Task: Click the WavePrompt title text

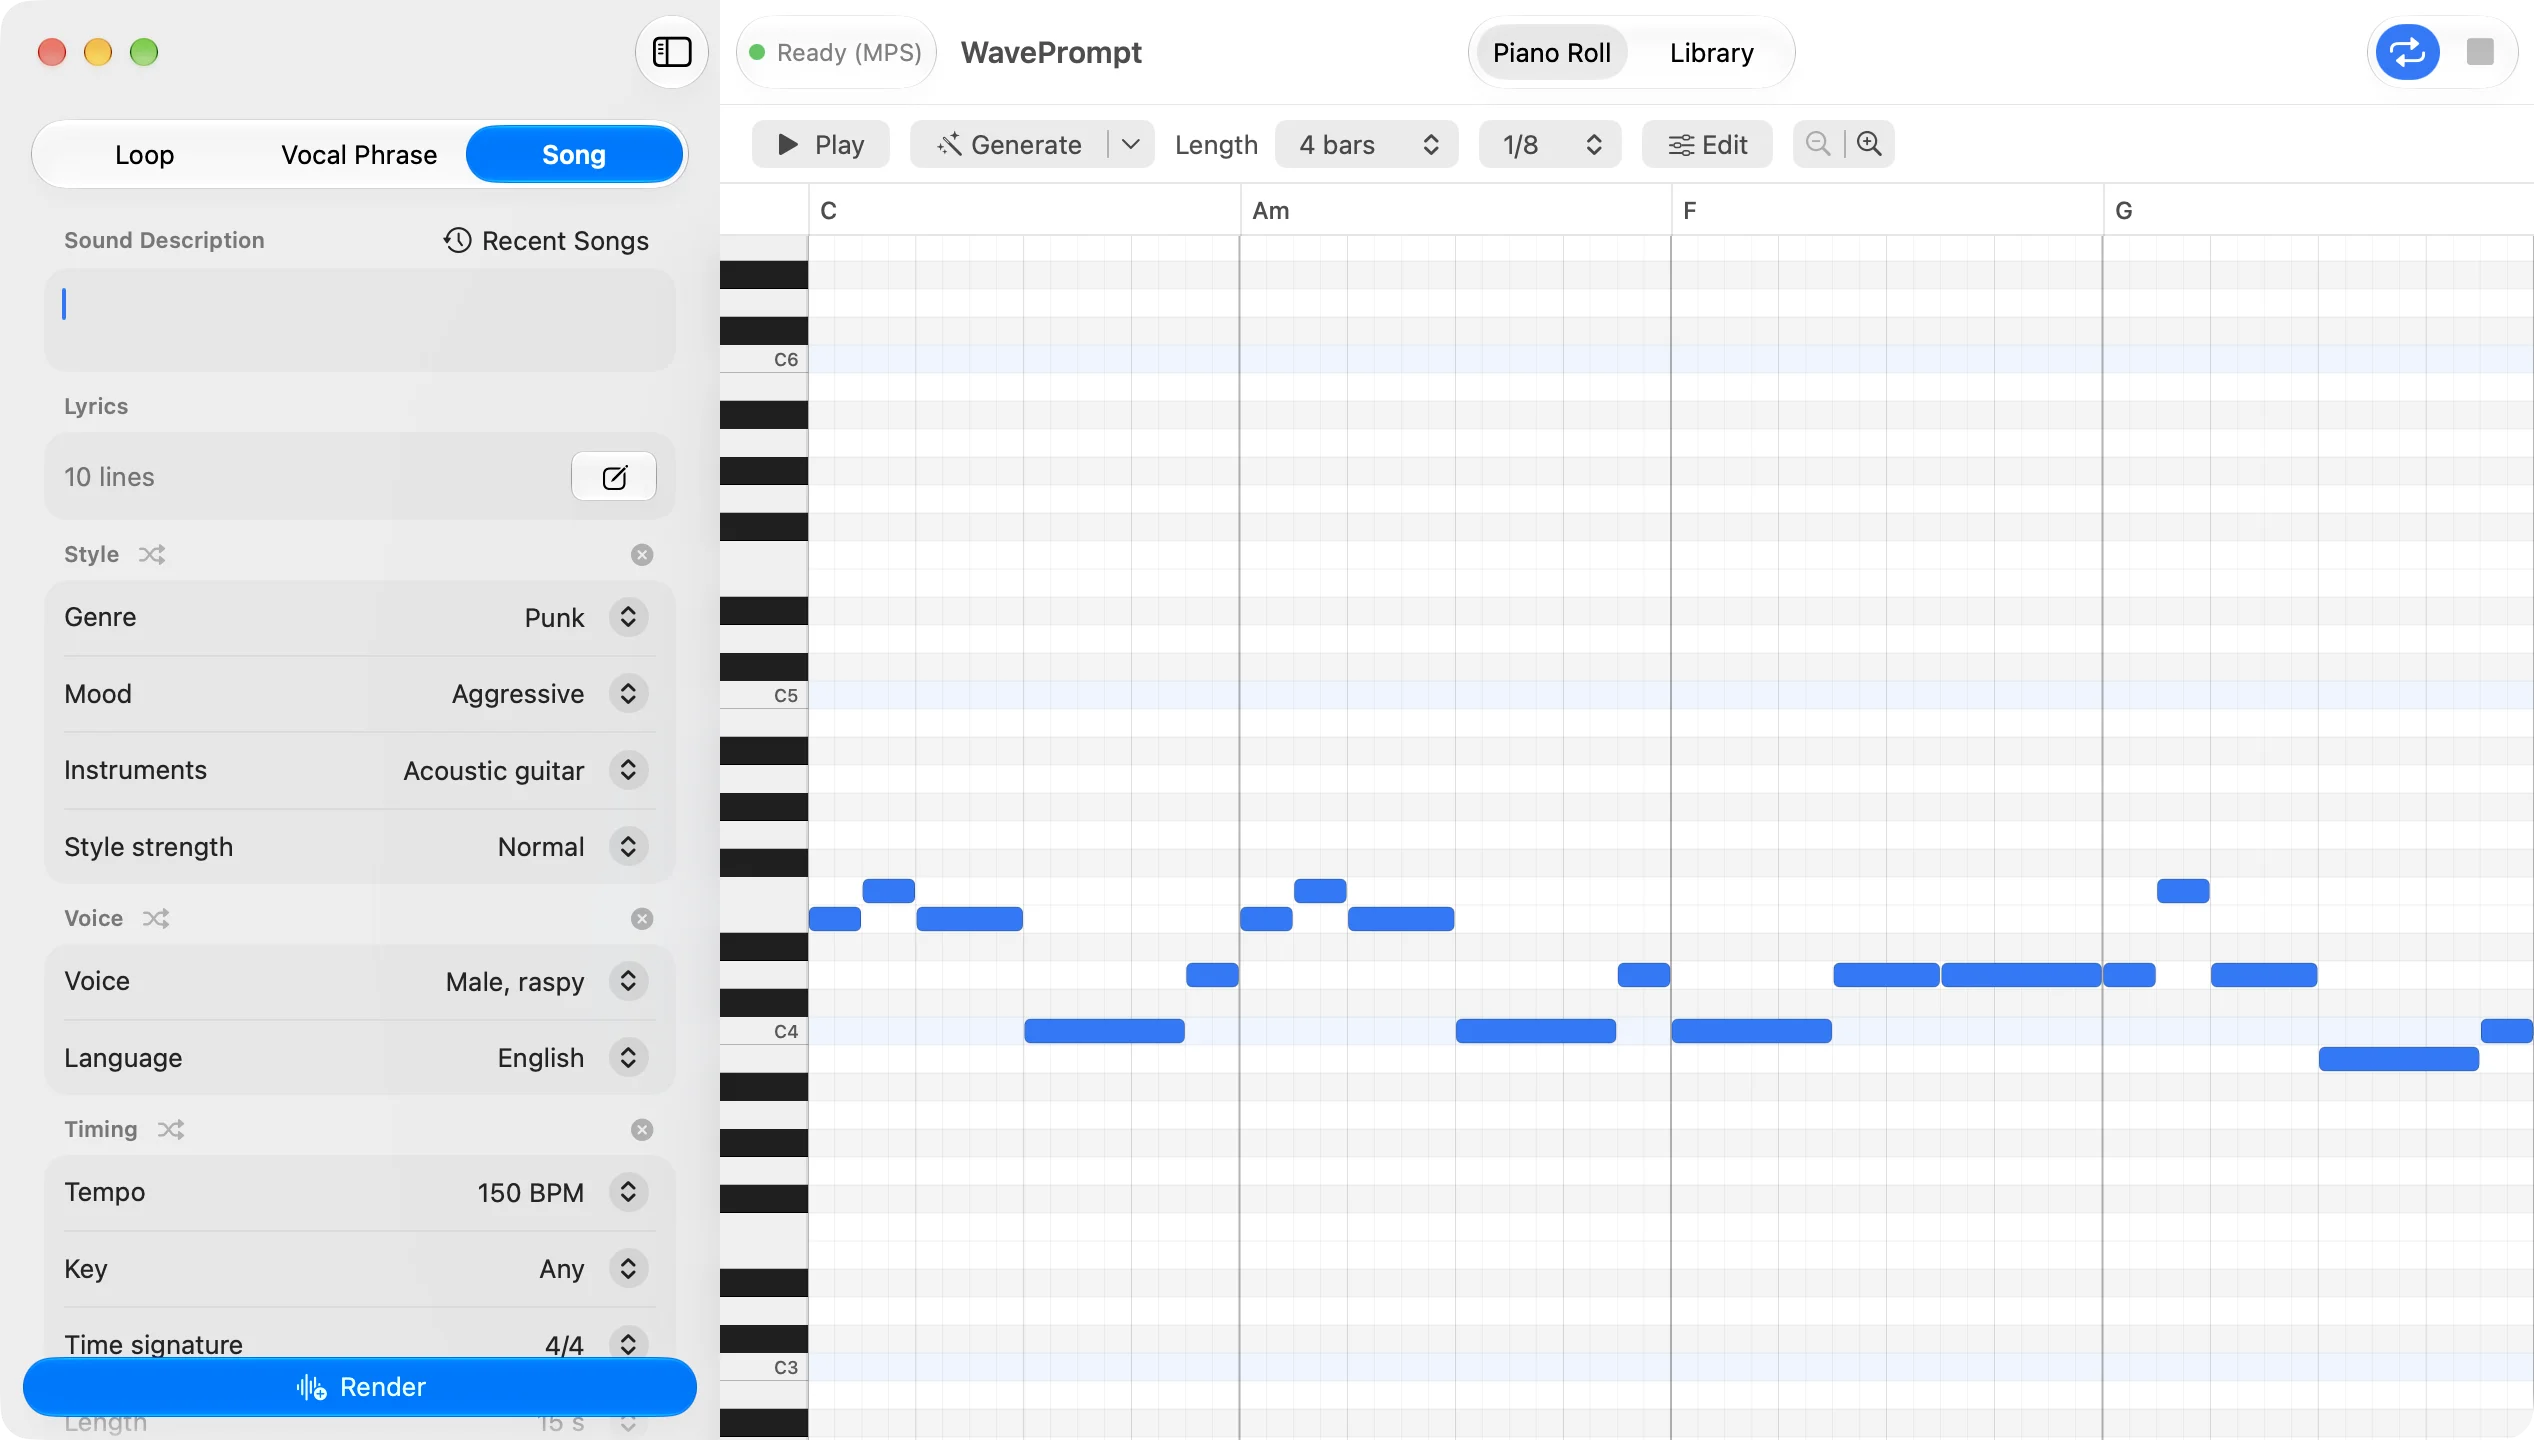Action: click(1051, 53)
